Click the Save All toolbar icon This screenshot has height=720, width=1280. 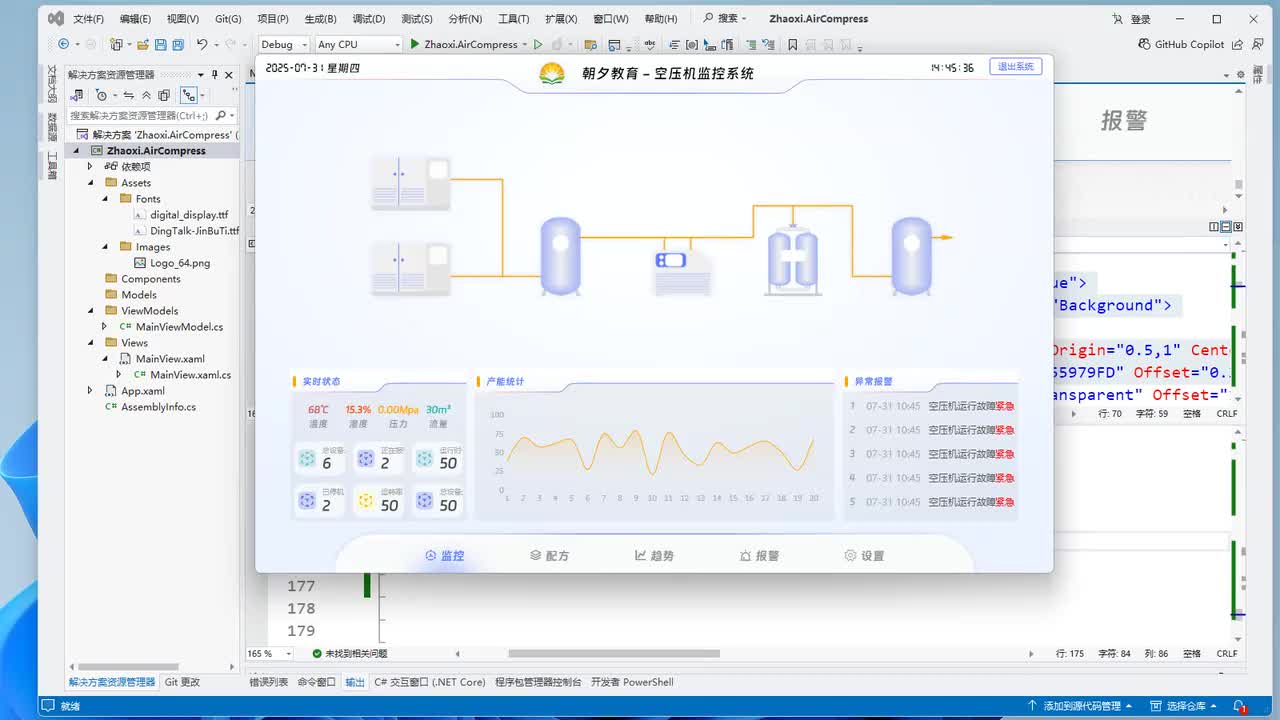coord(178,44)
